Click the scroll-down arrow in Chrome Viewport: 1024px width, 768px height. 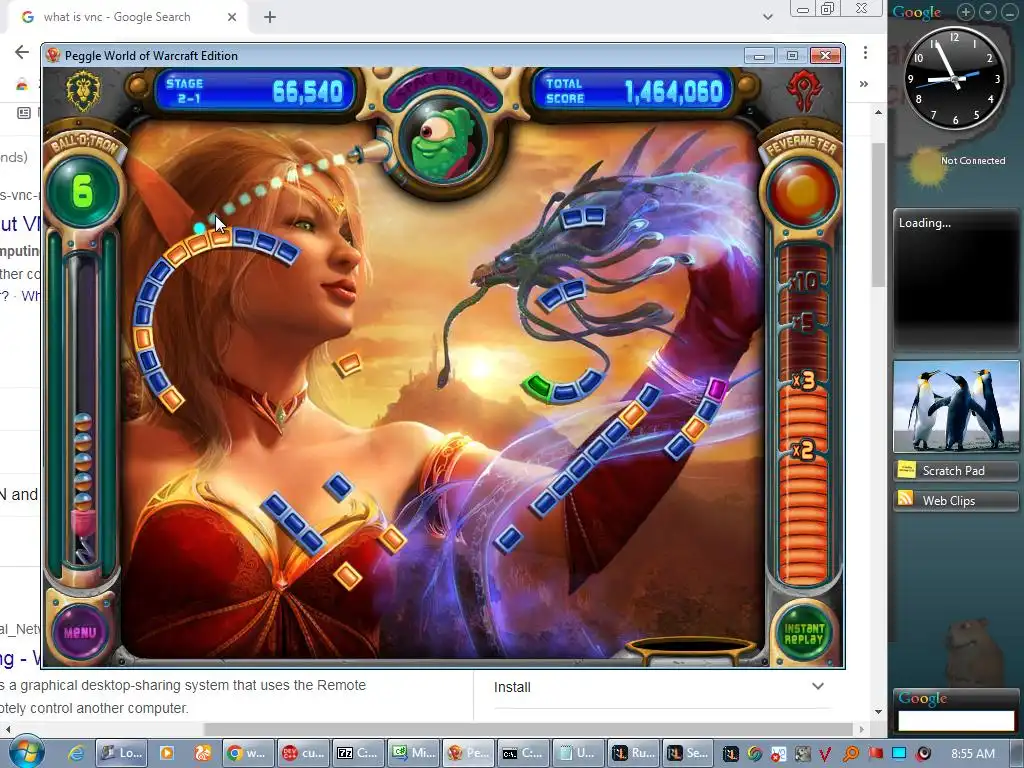click(878, 712)
